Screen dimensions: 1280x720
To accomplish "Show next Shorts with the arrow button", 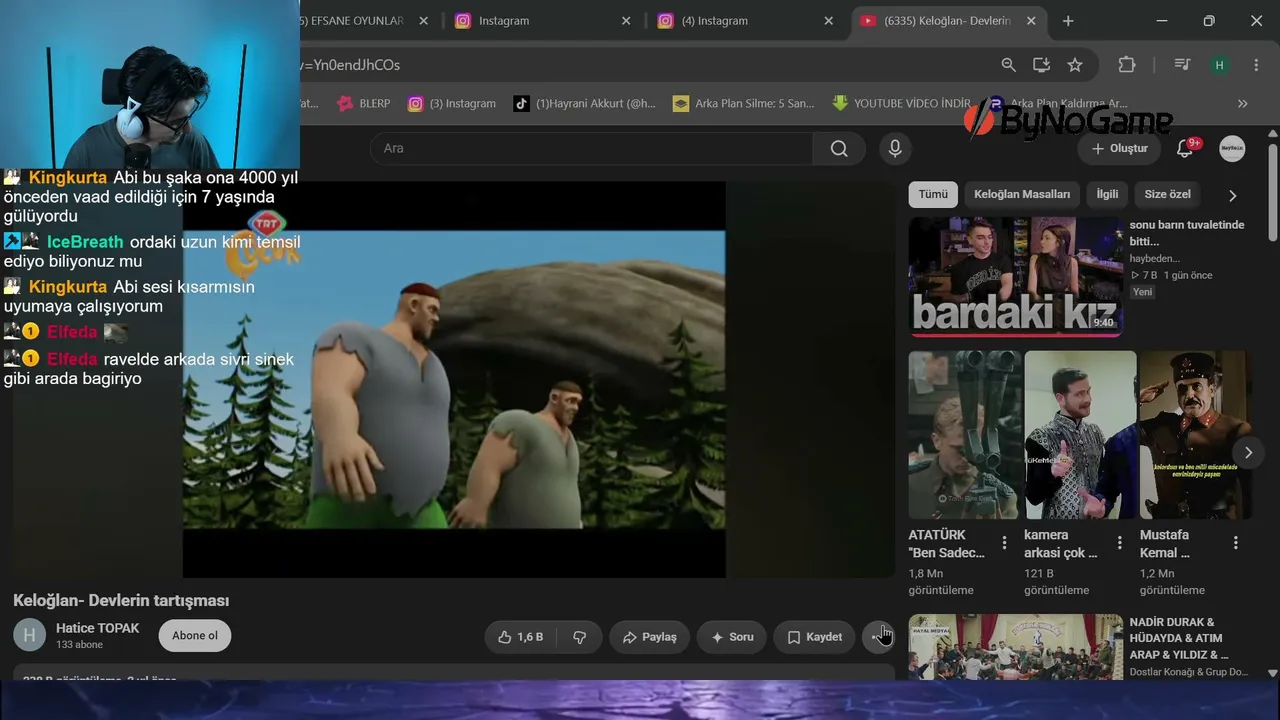I will point(1248,452).
